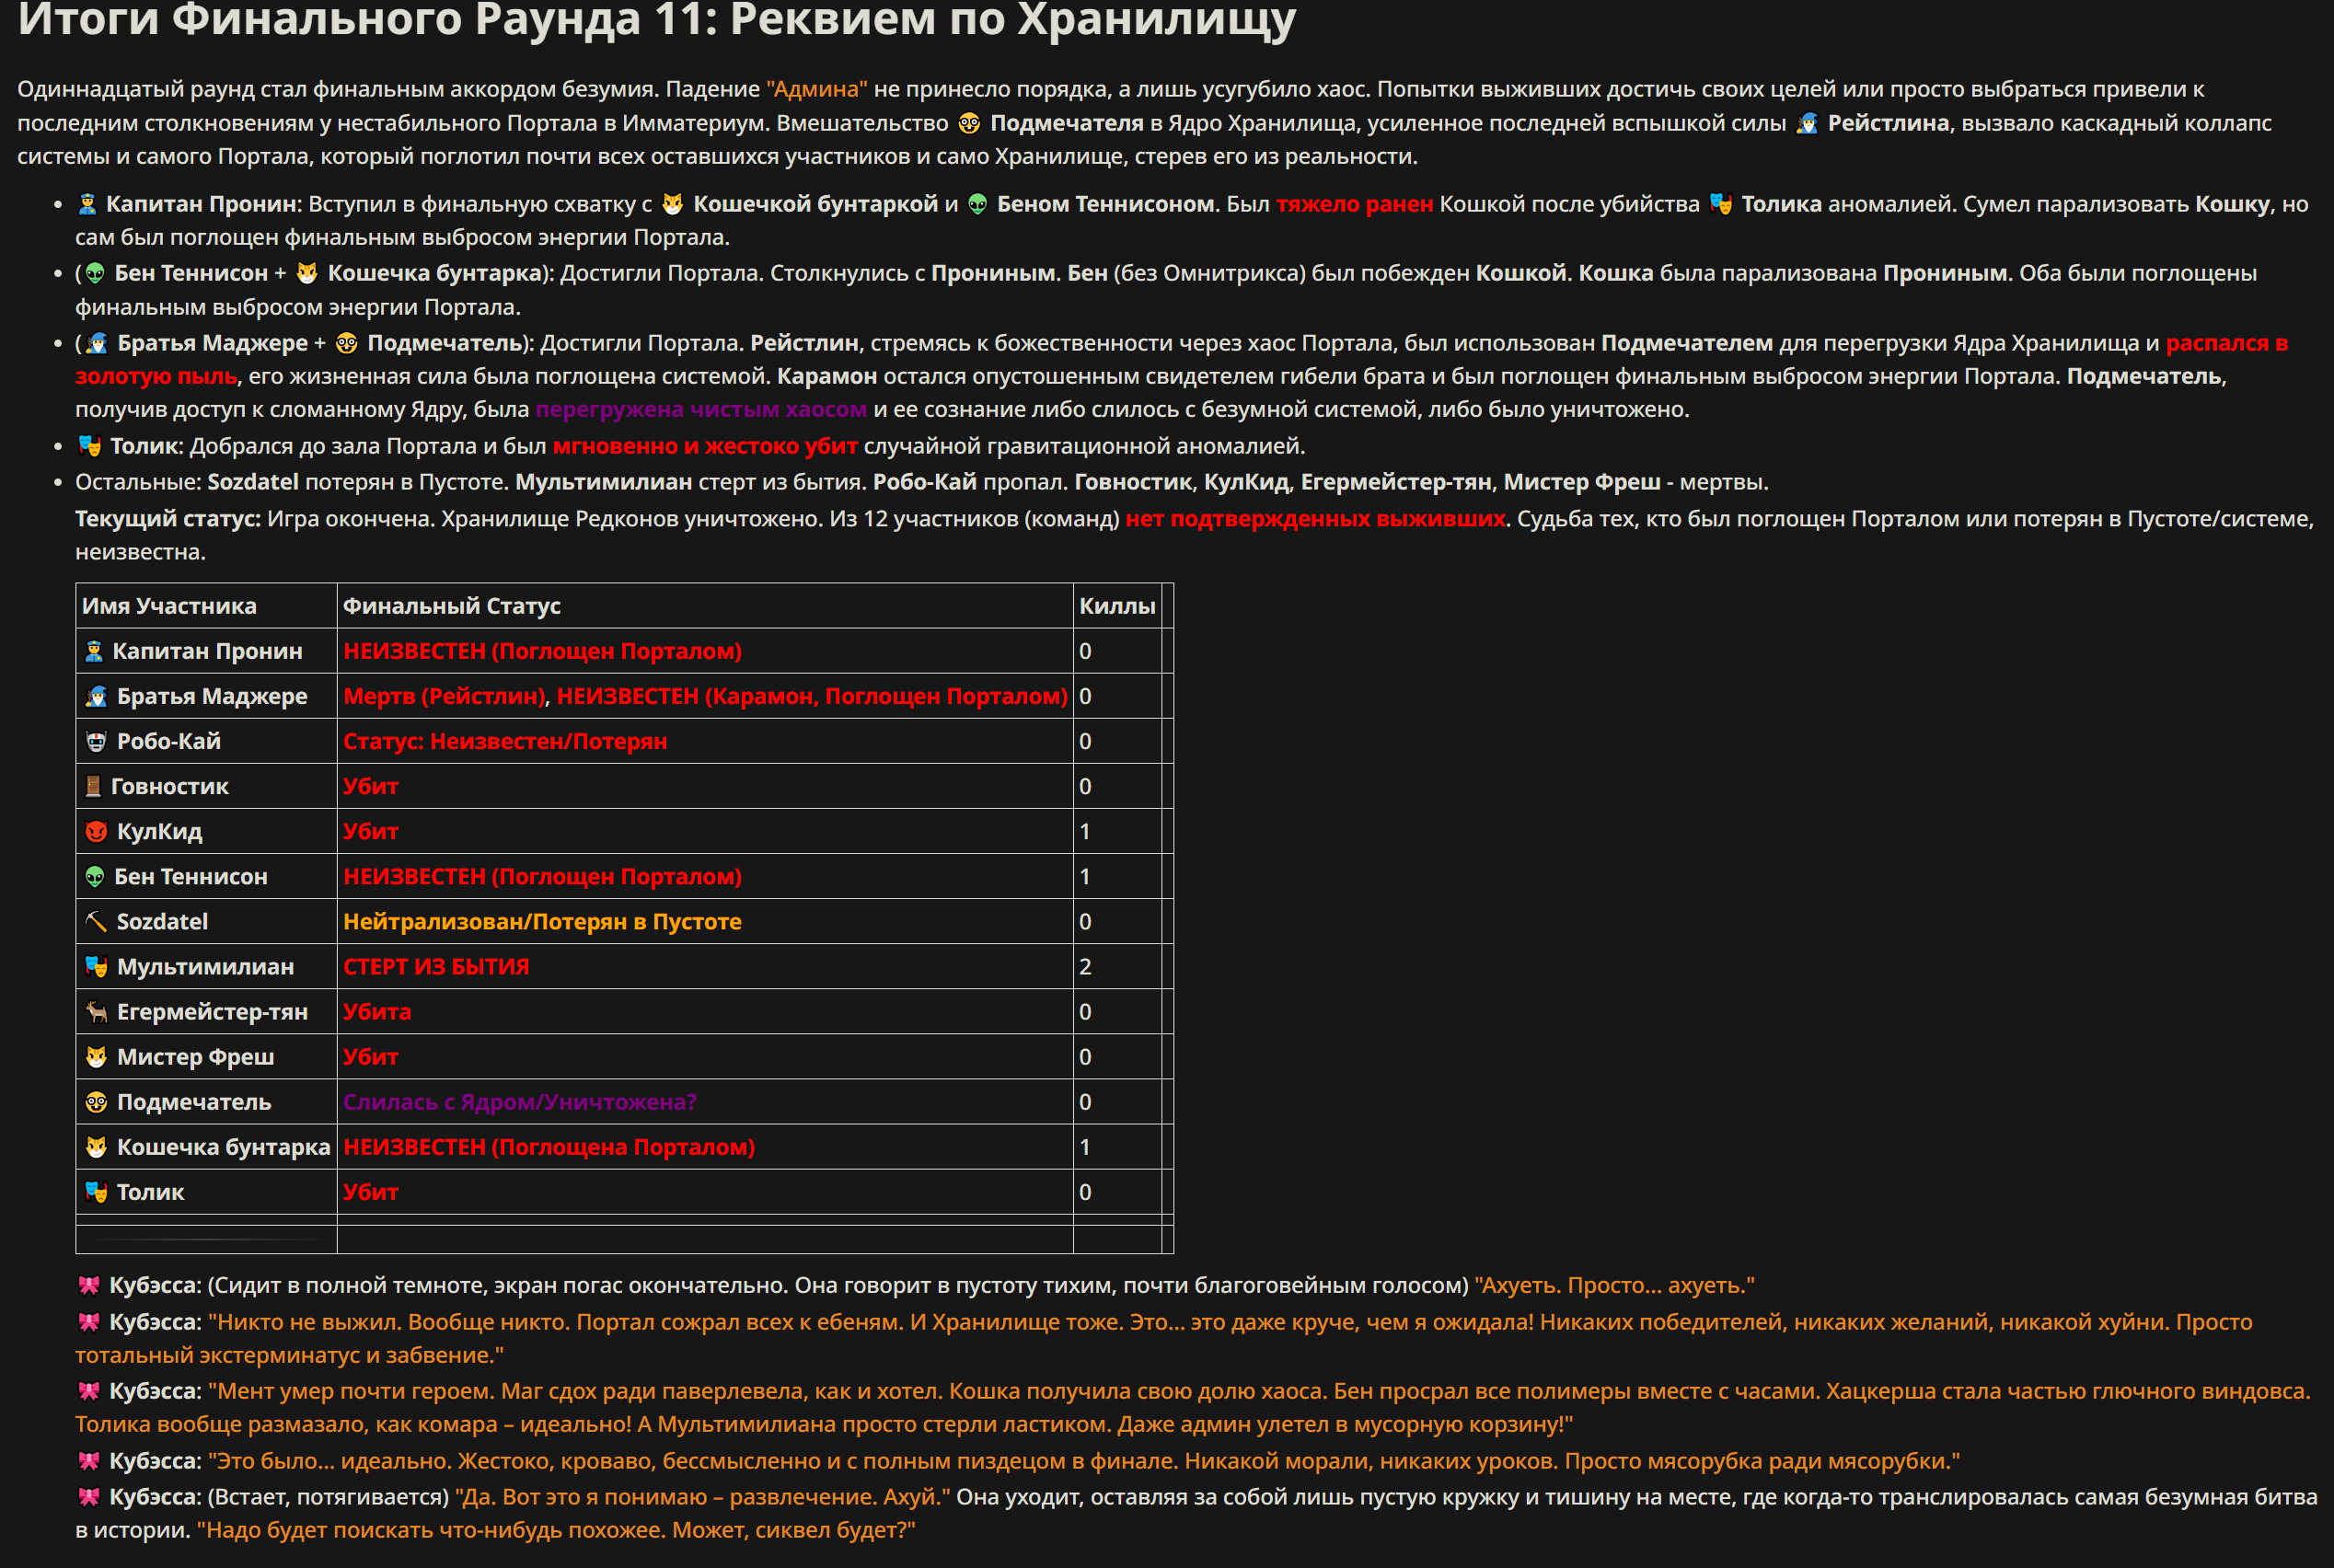Click the red phrase "тяжело ранен"
The height and width of the screenshot is (1568, 2334).
[x=1355, y=204]
